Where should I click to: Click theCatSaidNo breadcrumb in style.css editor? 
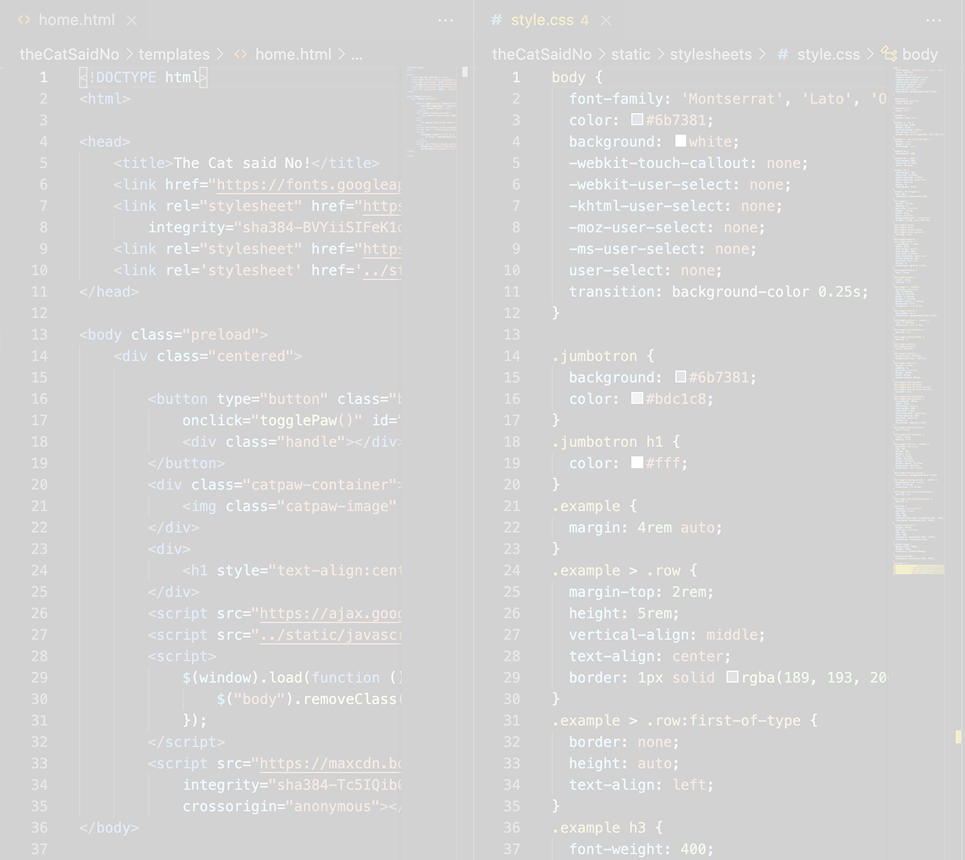coord(542,54)
